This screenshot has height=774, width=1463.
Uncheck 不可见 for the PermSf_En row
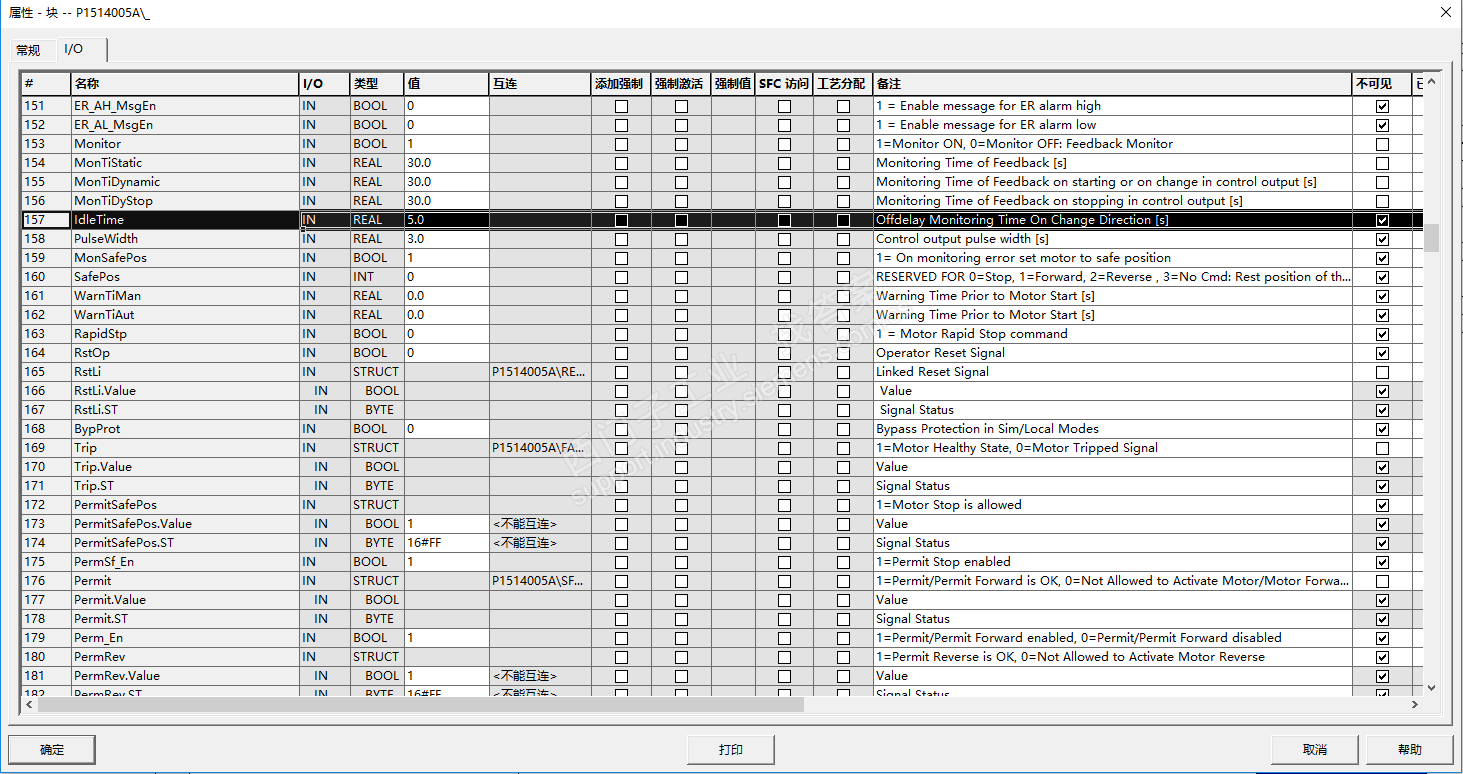[x=1382, y=562]
